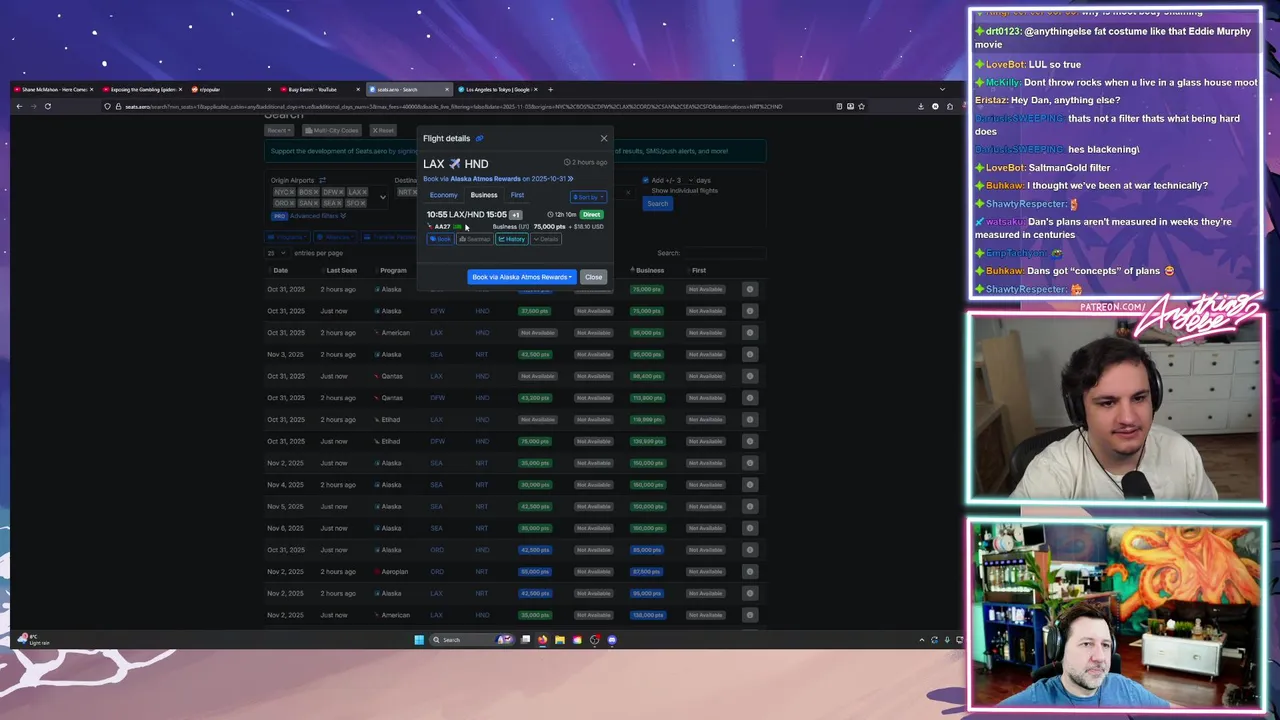
Task: Click the ORD origin link in Aeroplan row
Action: (x=437, y=572)
